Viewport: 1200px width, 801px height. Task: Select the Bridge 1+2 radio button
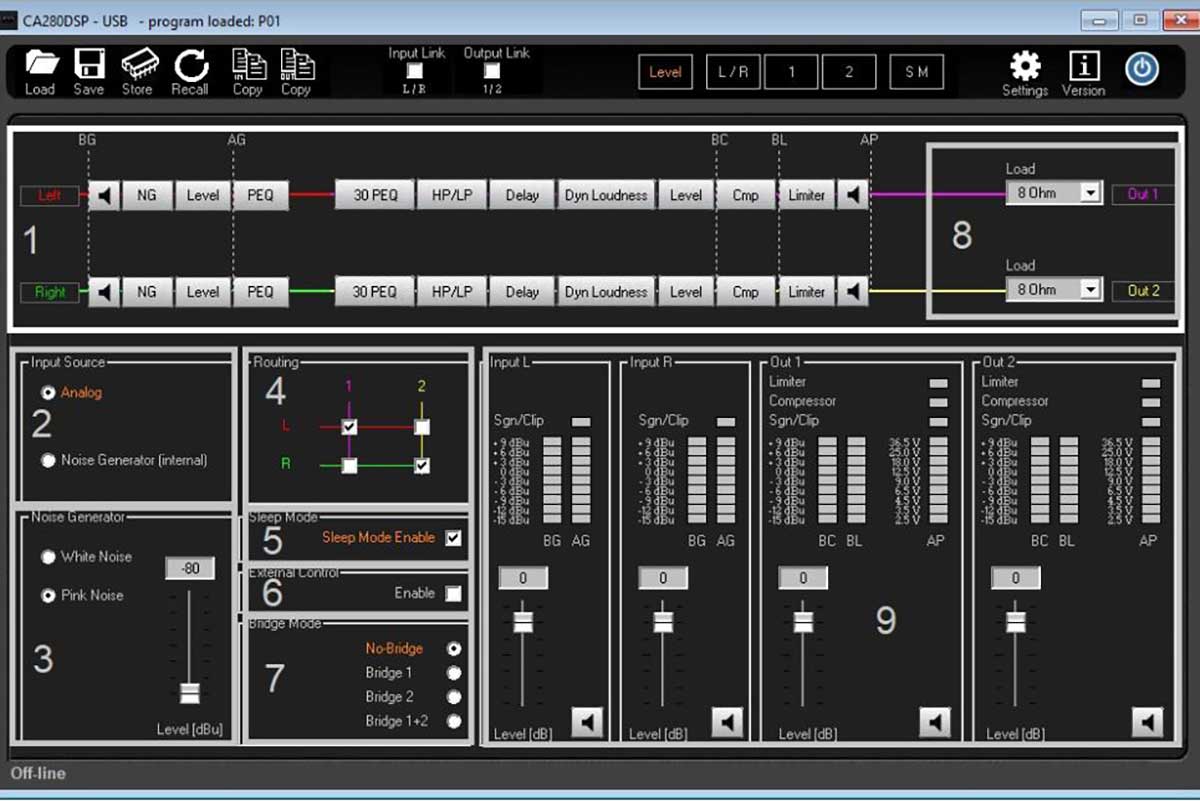pyautogui.click(x=455, y=721)
